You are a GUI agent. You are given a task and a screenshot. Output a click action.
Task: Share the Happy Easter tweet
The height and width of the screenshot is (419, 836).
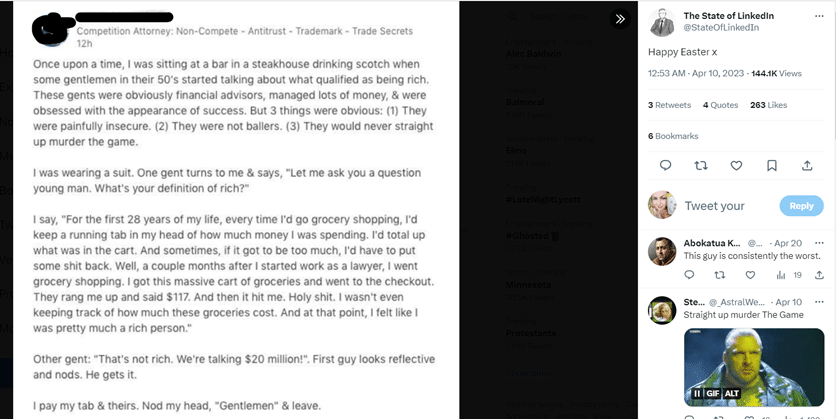tap(807, 166)
